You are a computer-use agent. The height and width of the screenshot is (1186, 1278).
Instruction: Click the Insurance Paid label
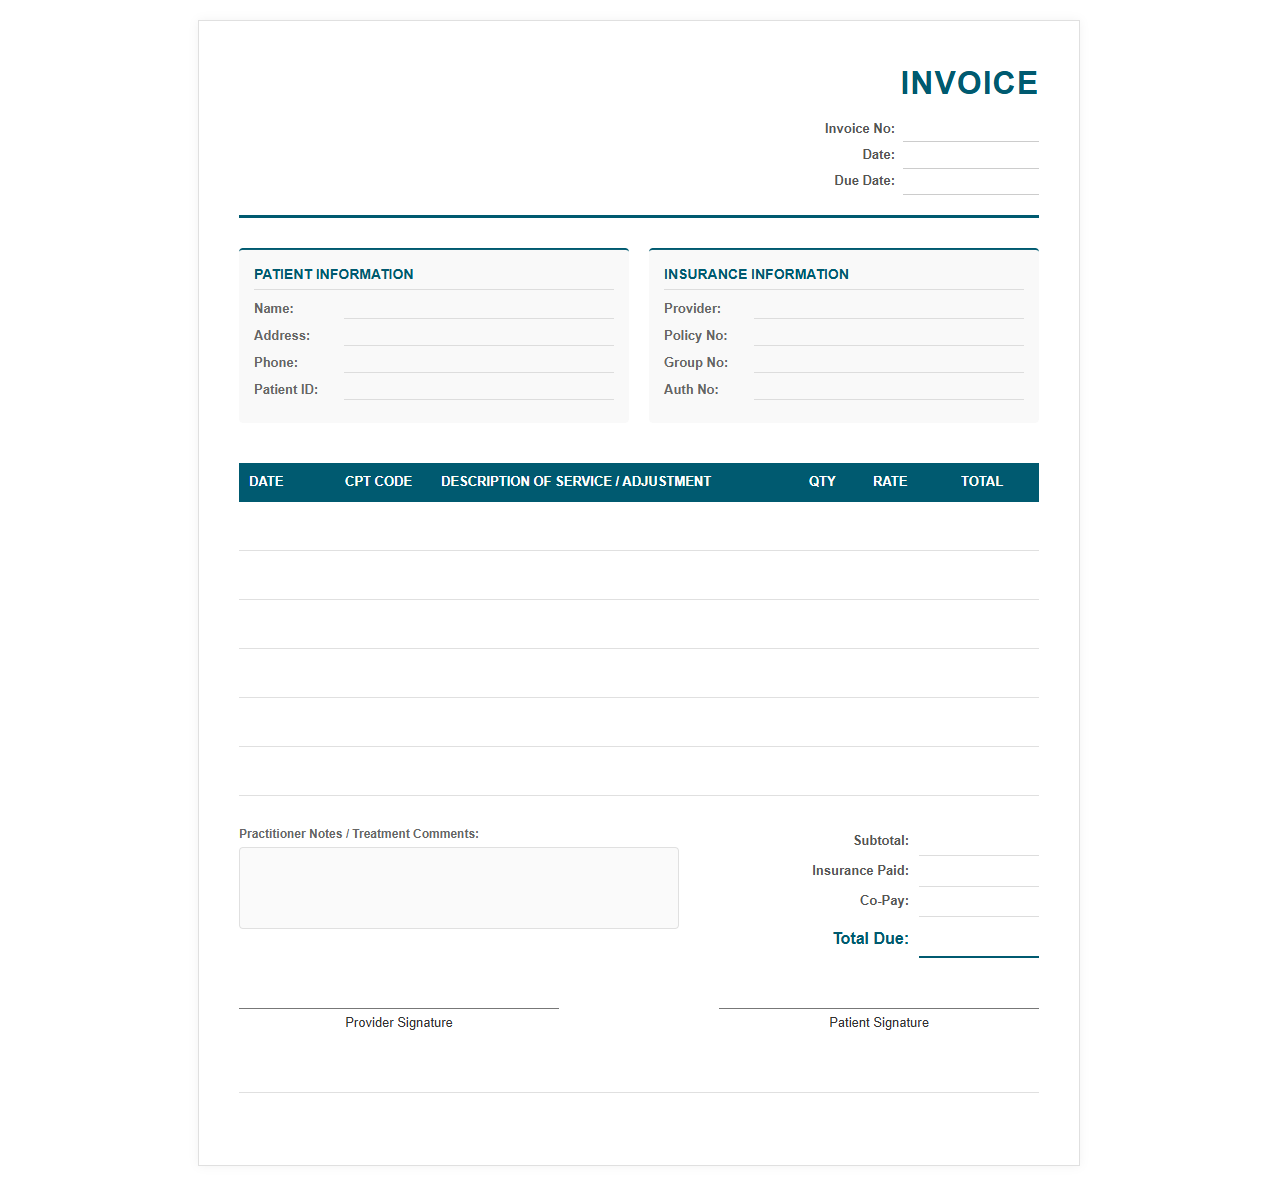point(860,871)
